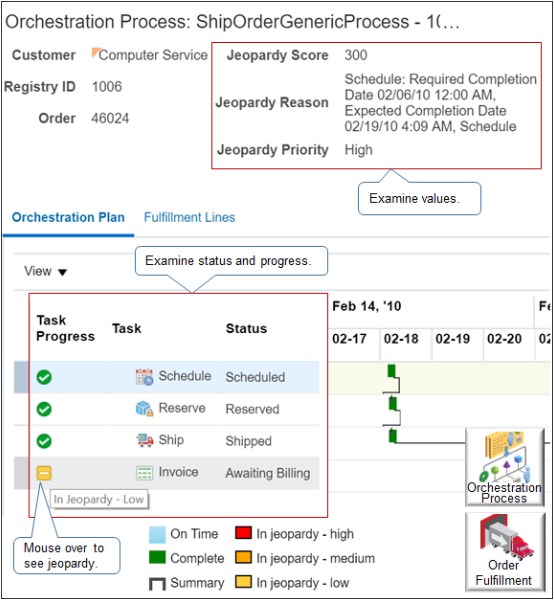Switch to the Orchestration Plan tab
Screen dimensions: 554x600
point(68,217)
